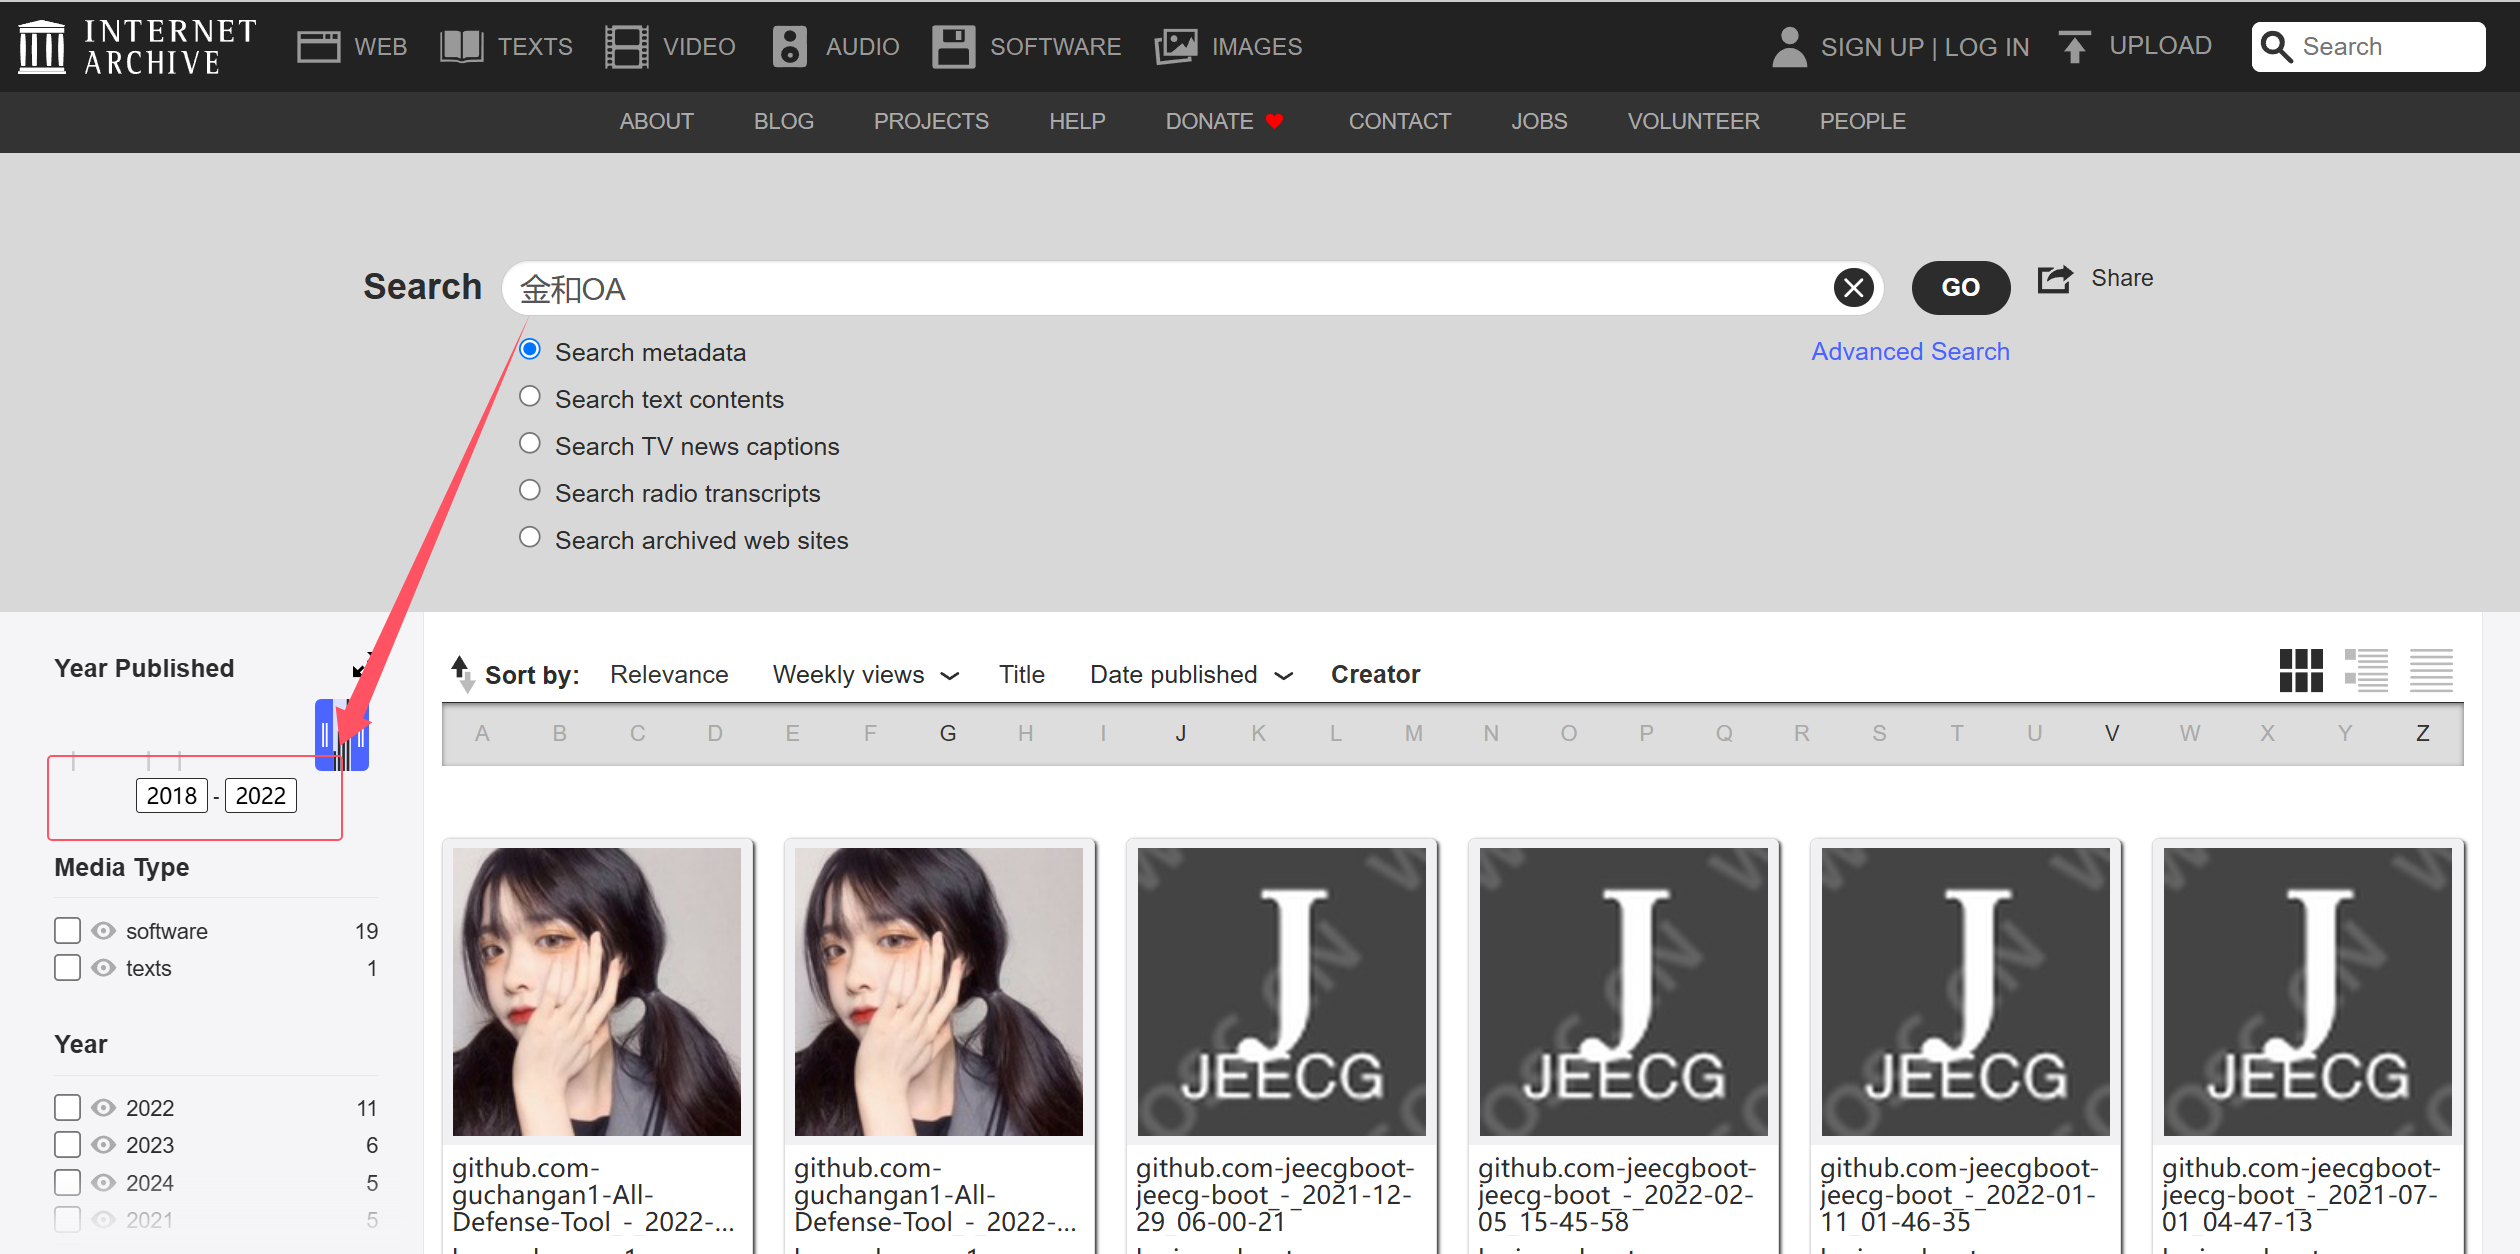This screenshot has height=1254, width=2520.
Task: Open the Projects menu item
Action: tap(931, 121)
